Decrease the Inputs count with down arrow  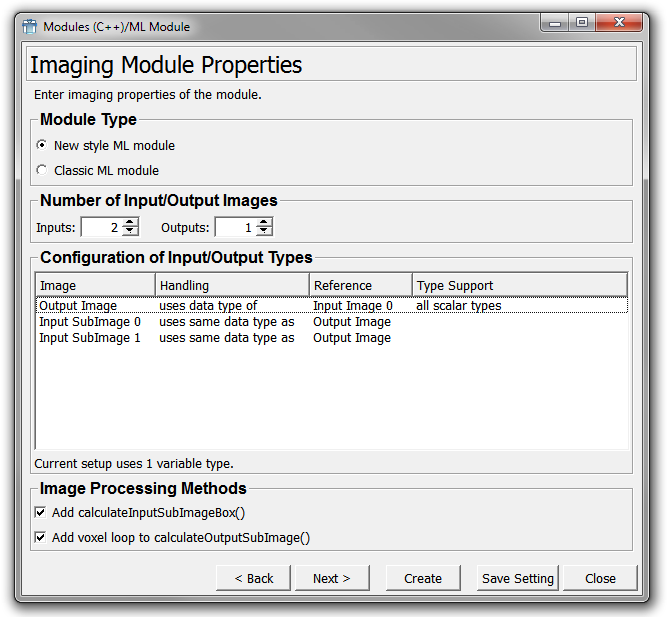(x=130, y=232)
